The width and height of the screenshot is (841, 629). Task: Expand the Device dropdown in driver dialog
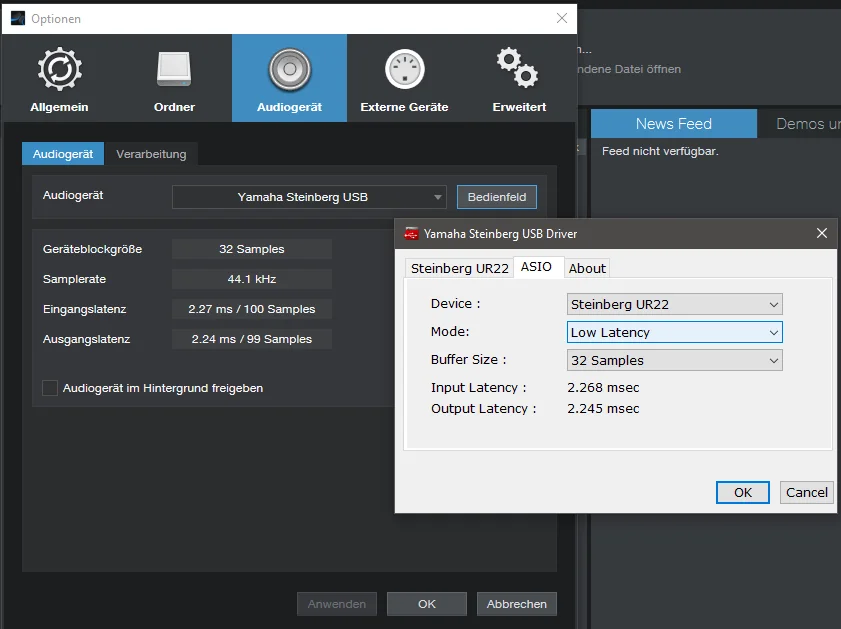click(675, 304)
